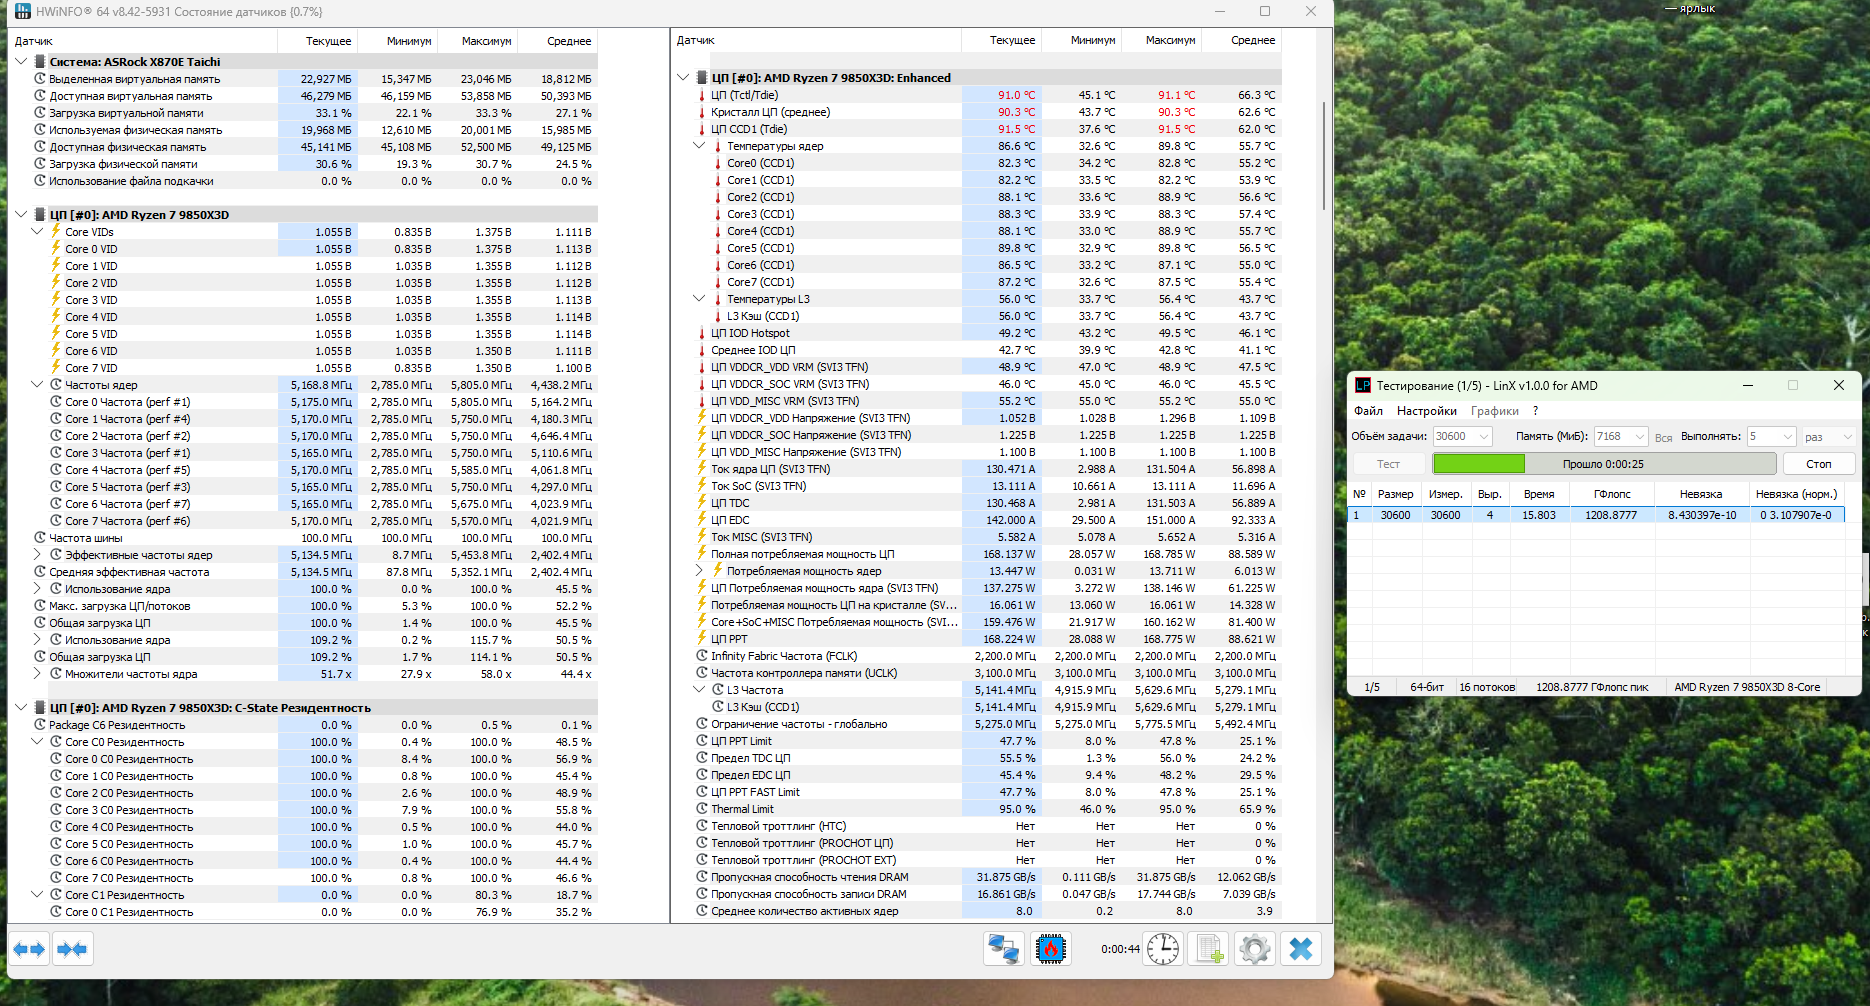The image size is (1870, 1006).
Task: Click the CPU flame chip icon in HWiNFO
Action: pos(1051,949)
